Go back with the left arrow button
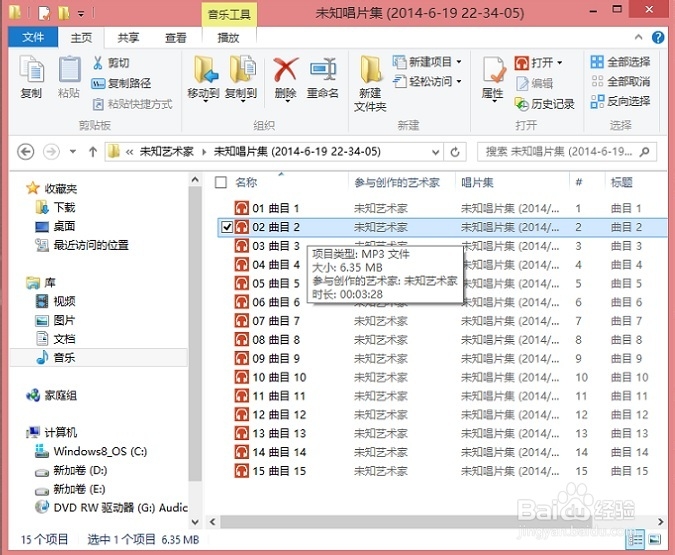Viewport: 675px width, 555px height. [26, 152]
